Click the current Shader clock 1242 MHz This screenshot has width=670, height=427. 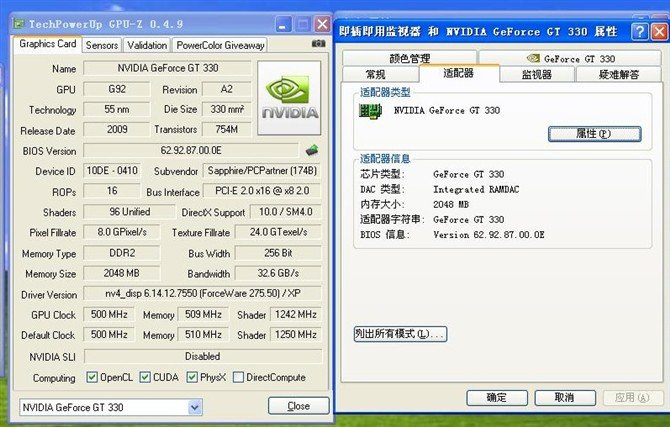(296, 315)
